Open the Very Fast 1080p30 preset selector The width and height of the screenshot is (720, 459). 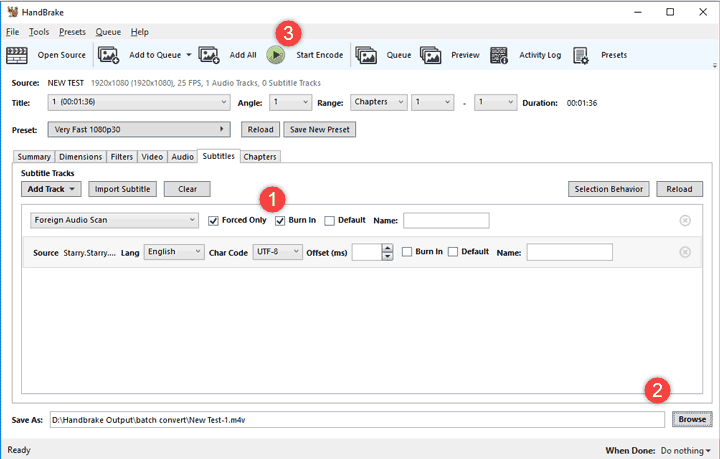[139, 129]
